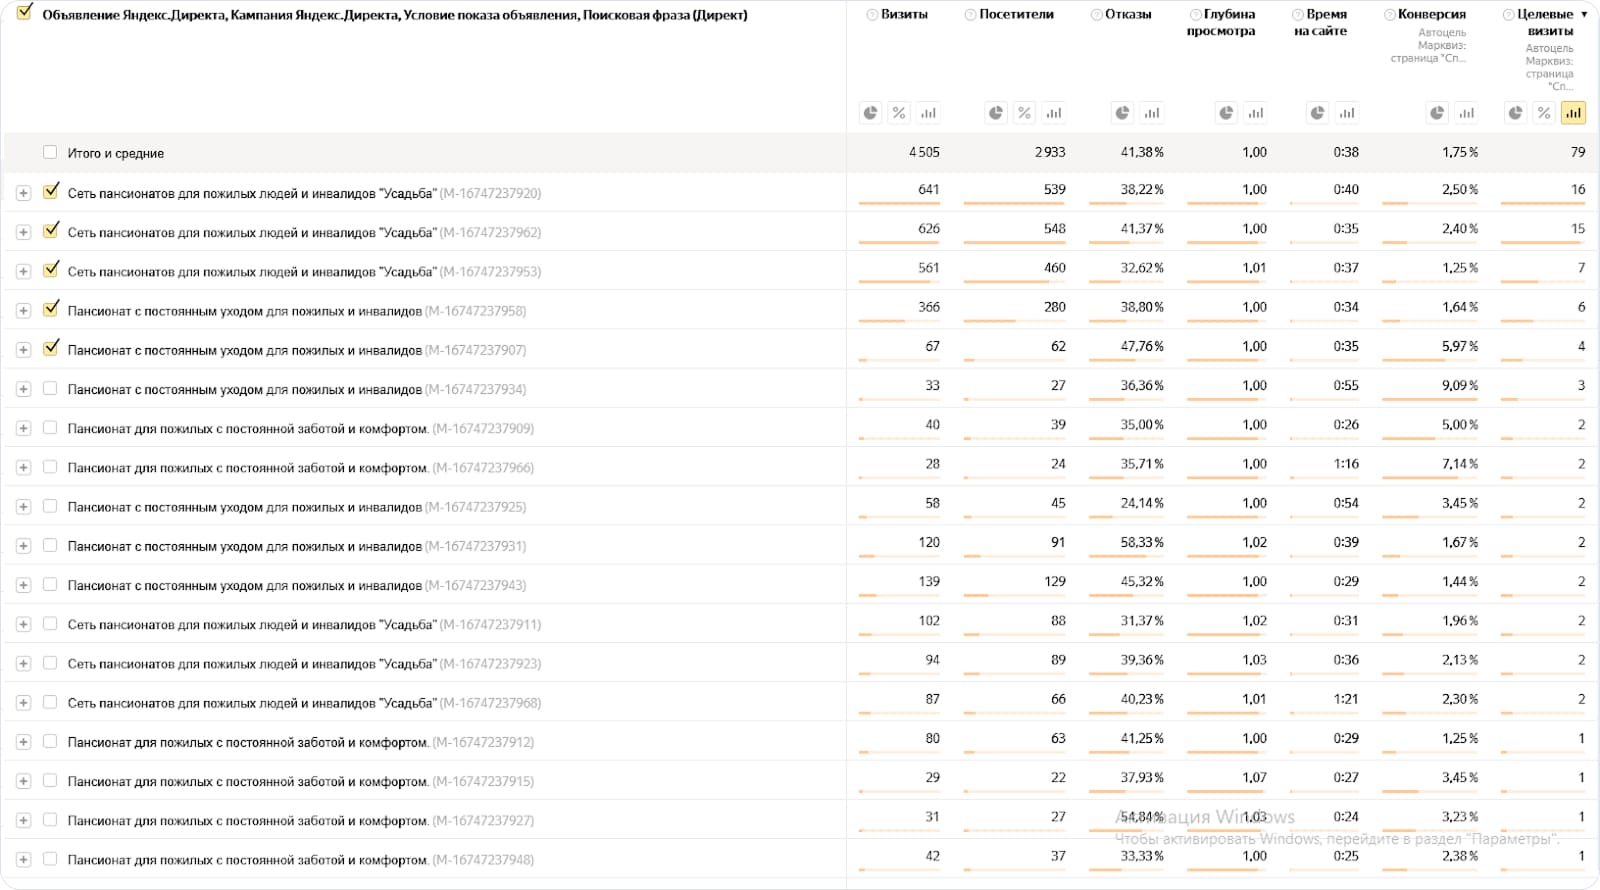Image resolution: width=1600 pixels, height=890 pixels.
Task: Click help icon next to Отказы header
Action: coord(1097,15)
